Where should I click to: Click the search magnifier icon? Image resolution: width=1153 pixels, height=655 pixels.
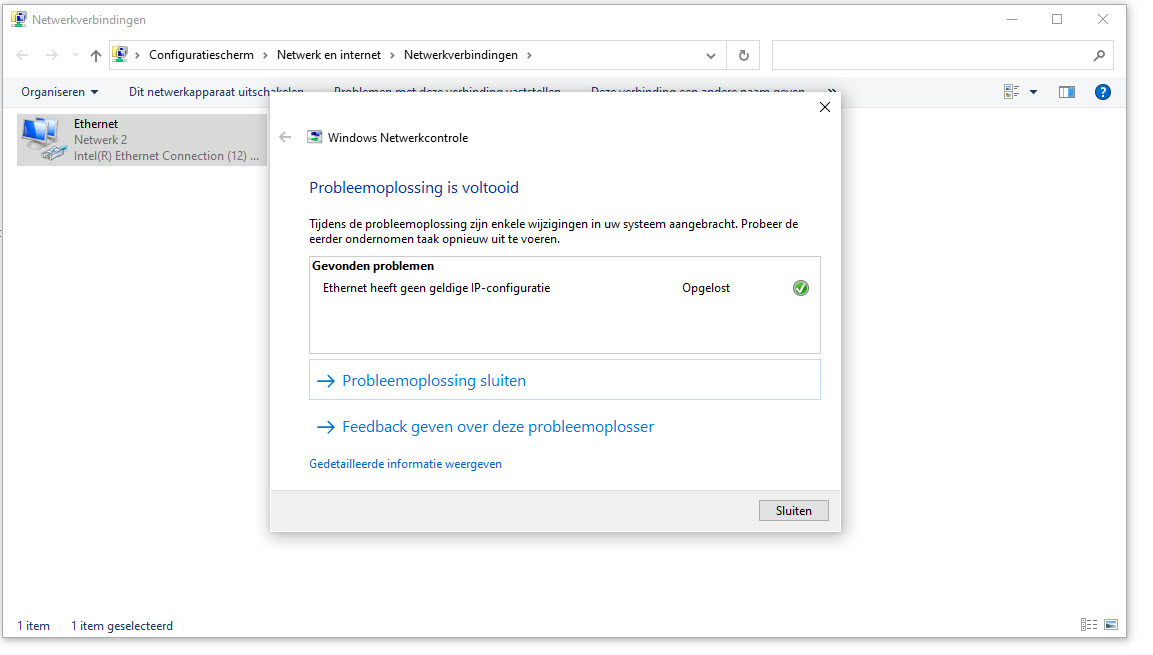pyautogui.click(x=1099, y=55)
